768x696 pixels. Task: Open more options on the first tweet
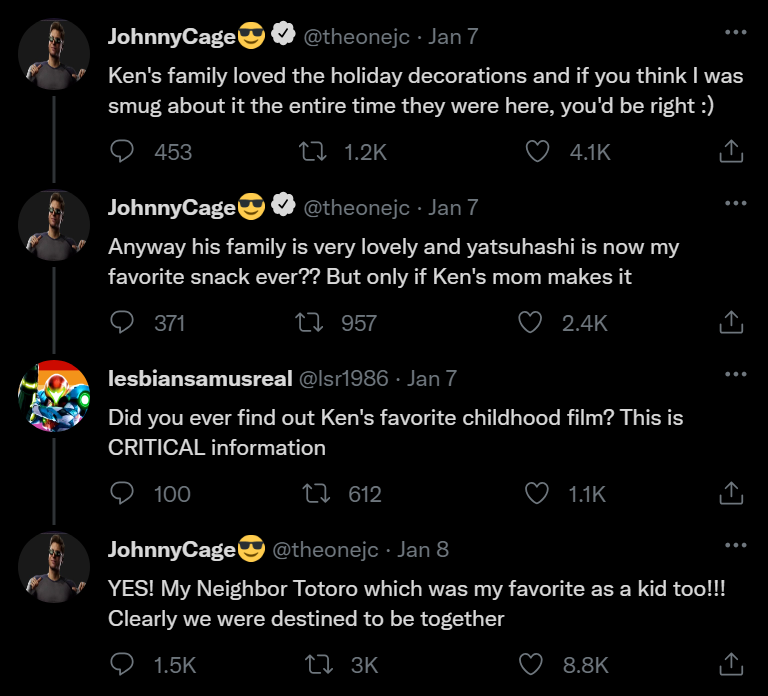(735, 33)
